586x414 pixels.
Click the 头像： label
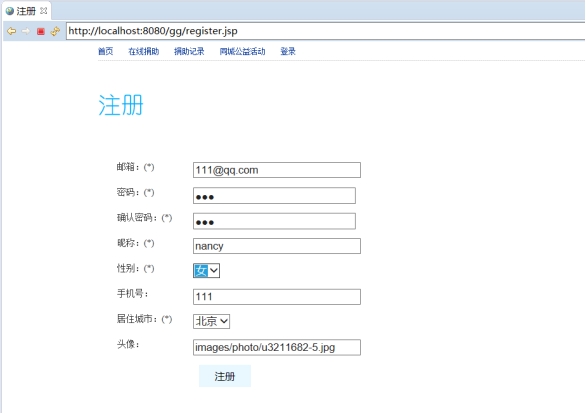click(x=128, y=345)
